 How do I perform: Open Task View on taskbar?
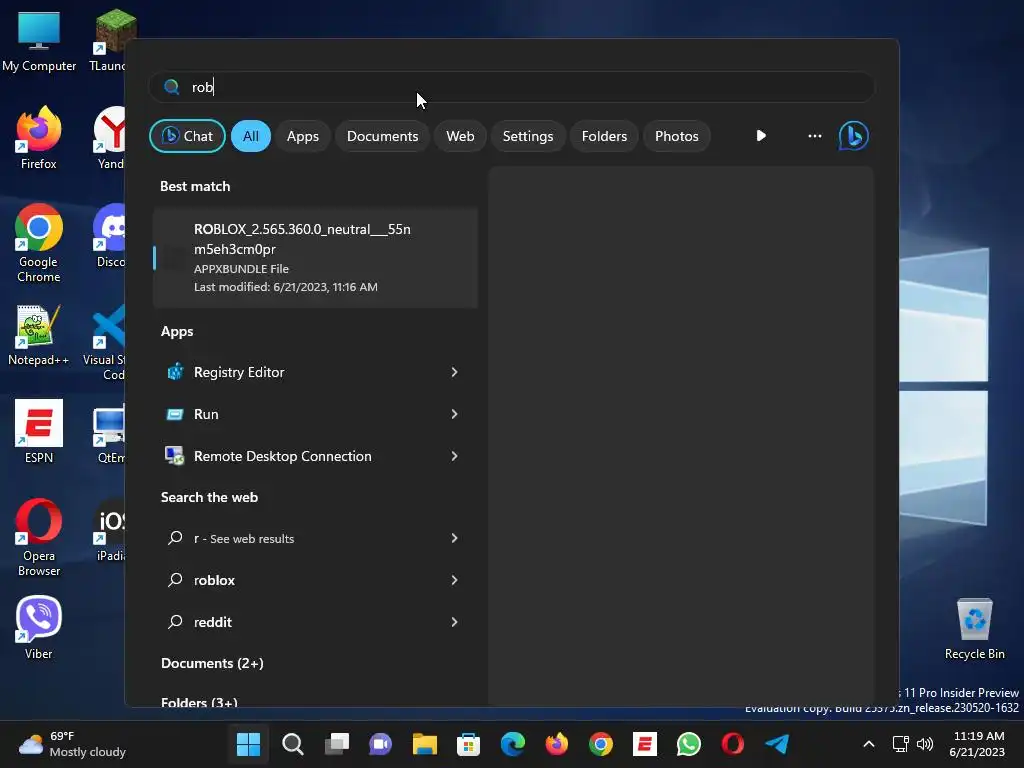[337, 744]
